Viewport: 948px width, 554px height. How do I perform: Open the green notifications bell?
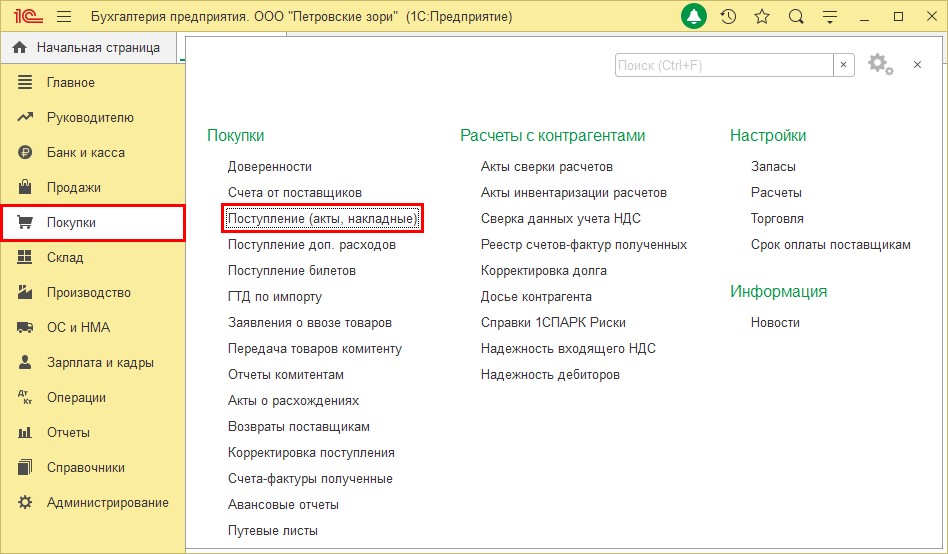click(693, 16)
